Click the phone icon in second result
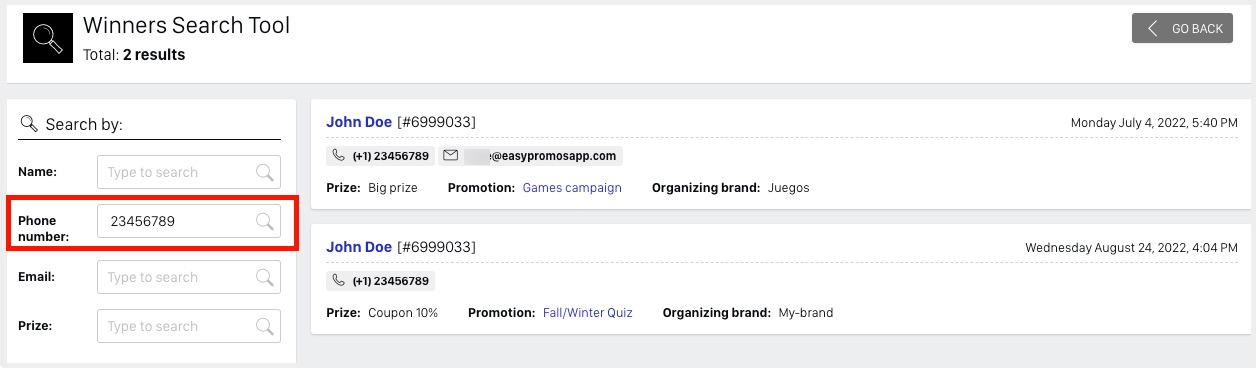 (338, 281)
